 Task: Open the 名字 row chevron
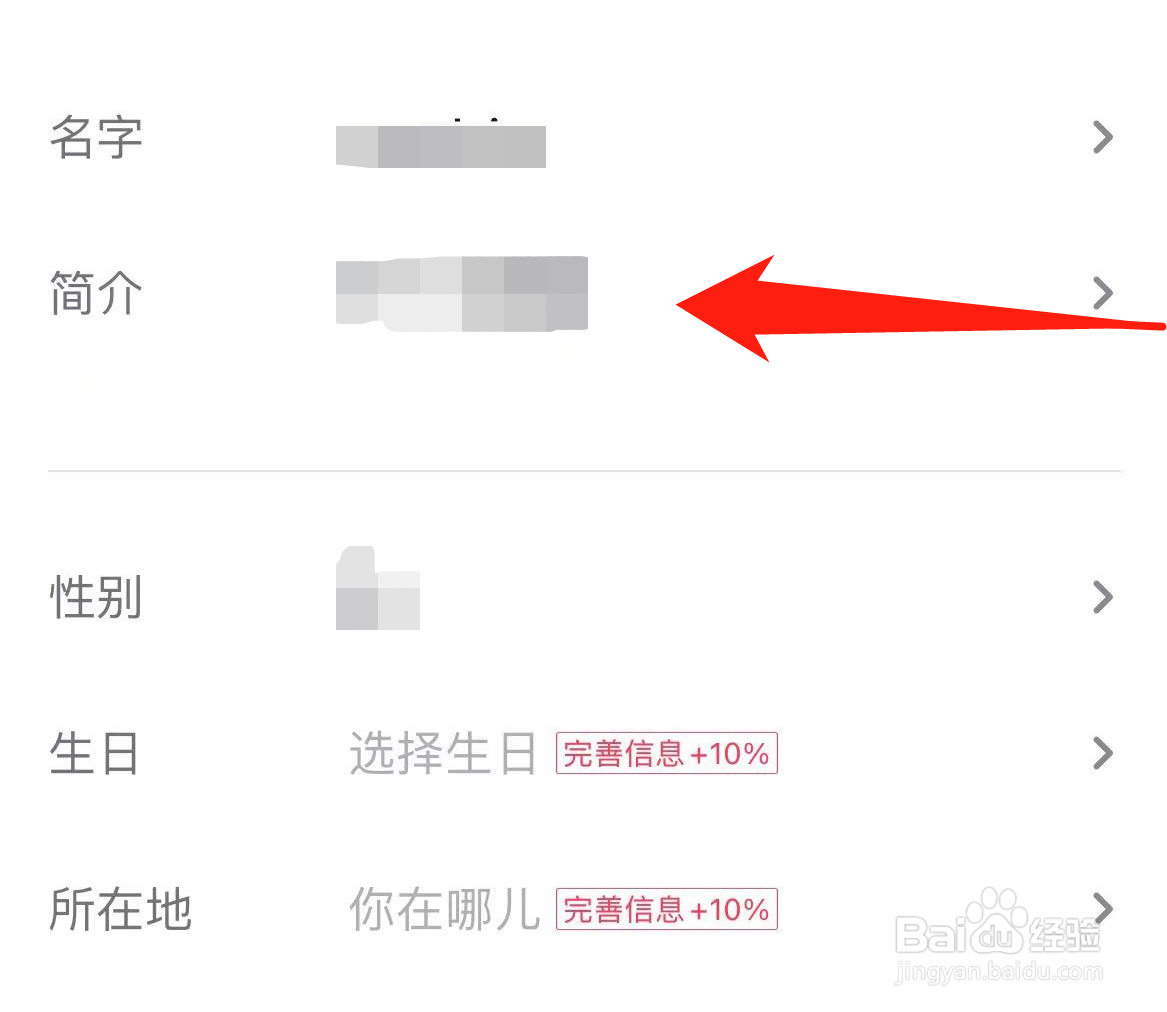click(1103, 137)
